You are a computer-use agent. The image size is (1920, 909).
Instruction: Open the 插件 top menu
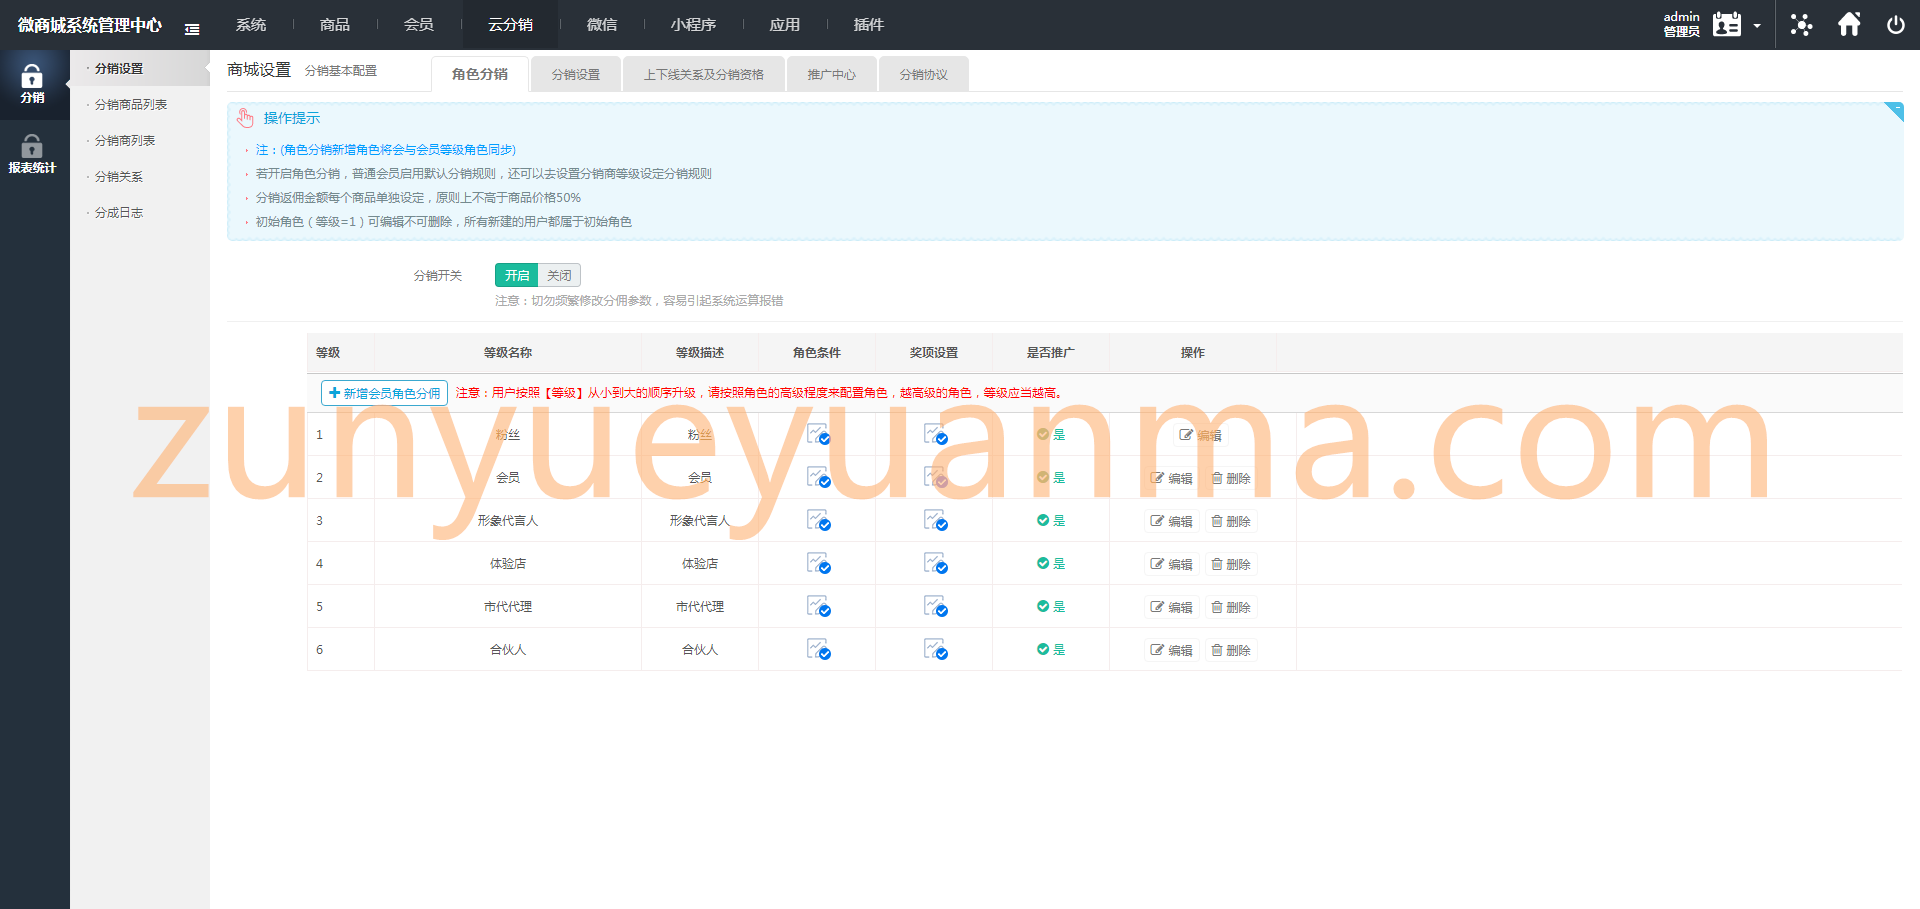[x=869, y=25]
